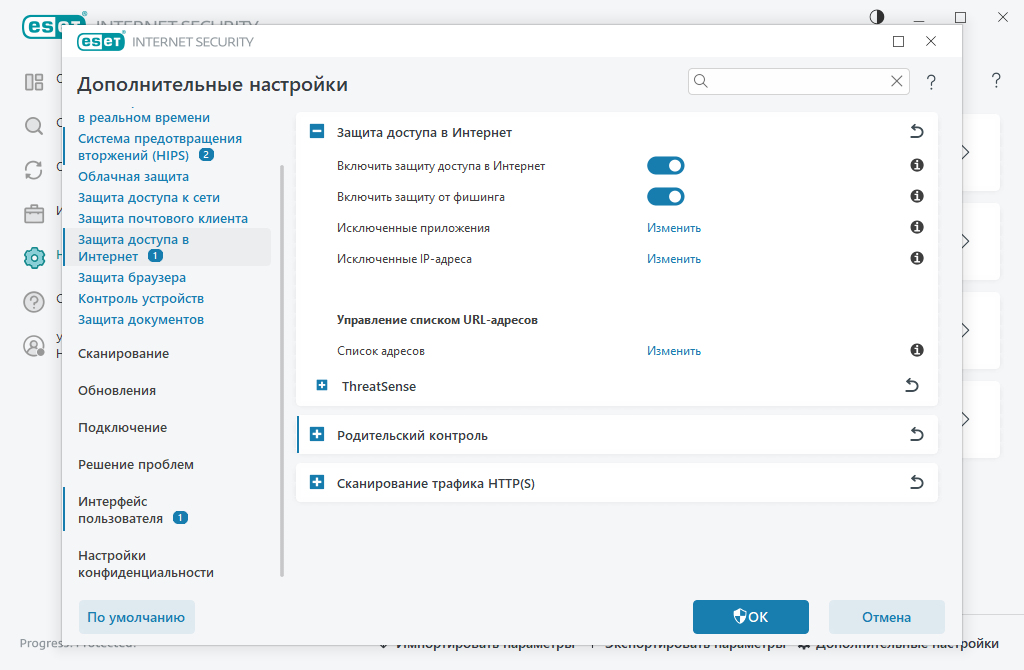Reset Защита доступа в Интернет section to defaults

(x=917, y=132)
